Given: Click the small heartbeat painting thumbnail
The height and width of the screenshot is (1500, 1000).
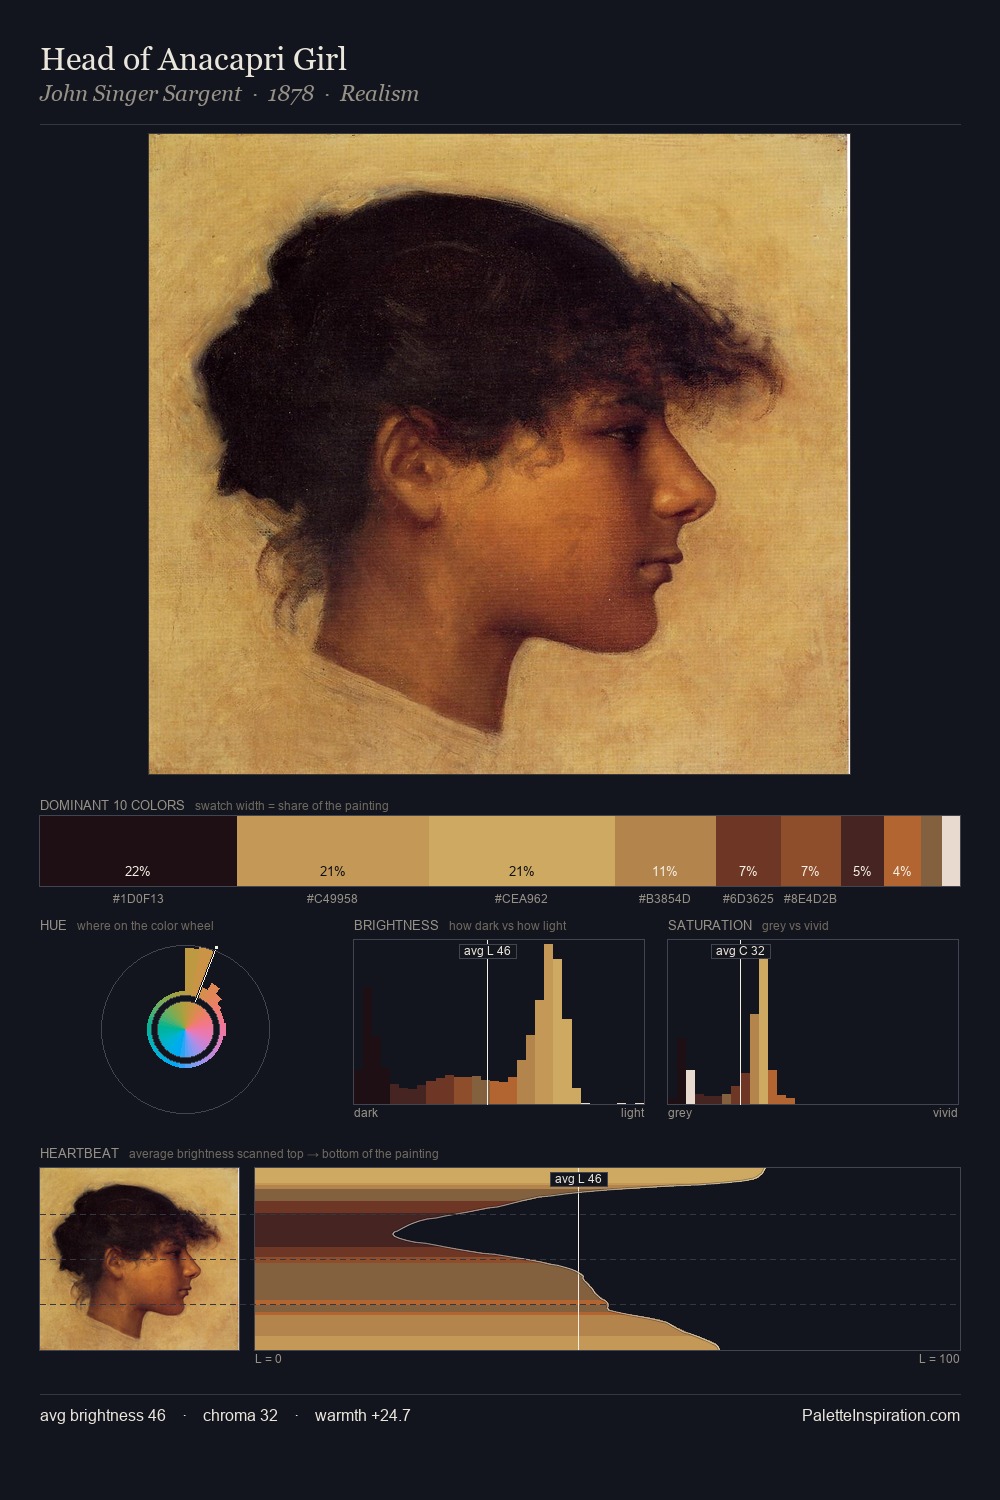Looking at the screenshot, I should (x=139, y=1259).
